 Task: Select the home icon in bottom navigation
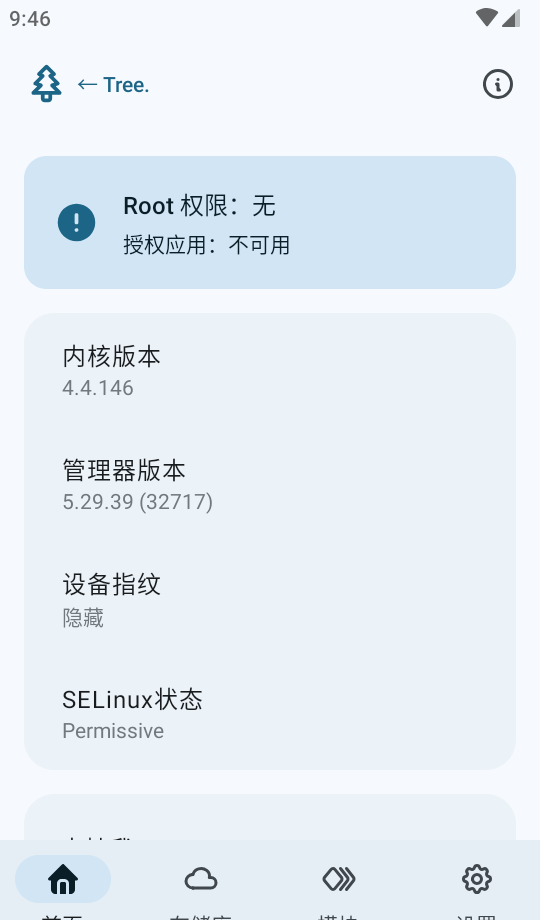(x=63, y=879)
